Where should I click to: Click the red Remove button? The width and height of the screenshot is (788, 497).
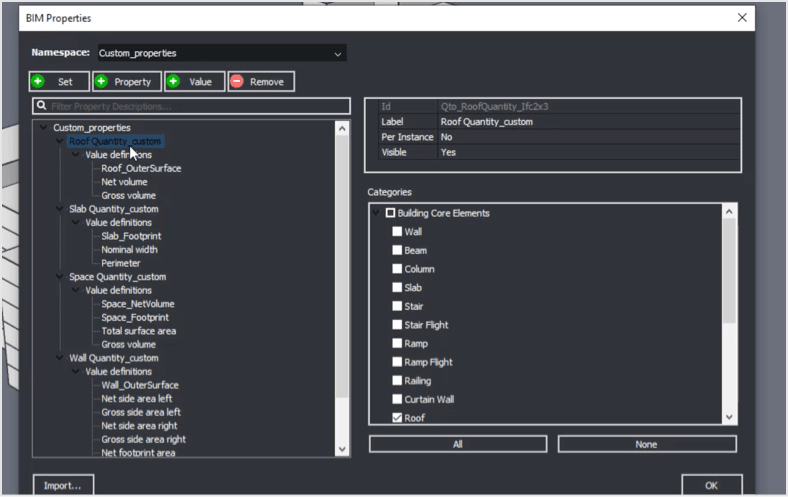coord(261,81)
